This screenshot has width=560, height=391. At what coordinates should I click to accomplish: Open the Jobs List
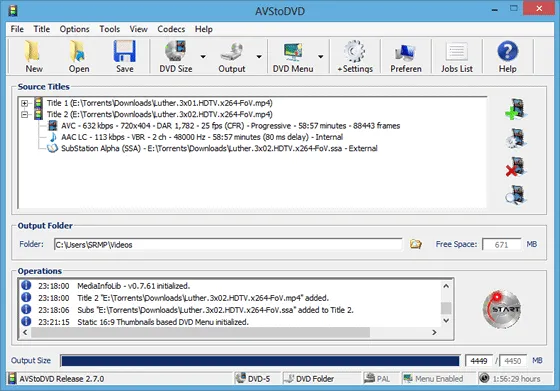456,56
